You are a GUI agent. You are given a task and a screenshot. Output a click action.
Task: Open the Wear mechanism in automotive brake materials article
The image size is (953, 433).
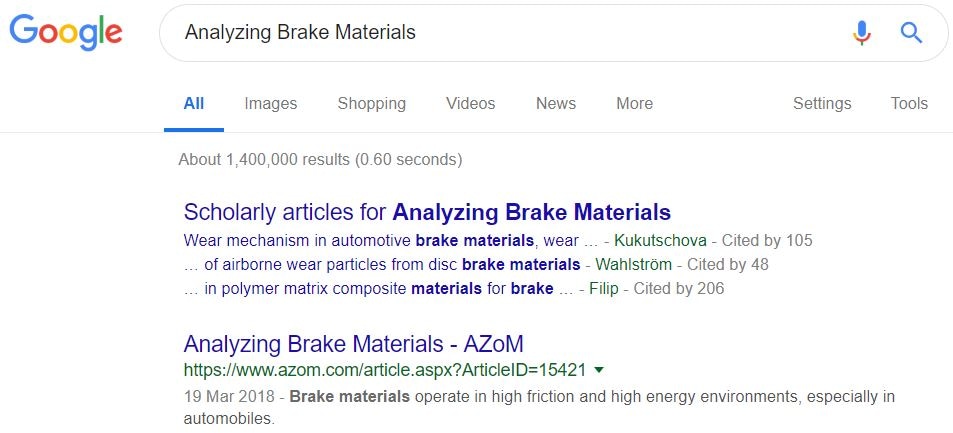pyautogui.click(x=381, y=241)
